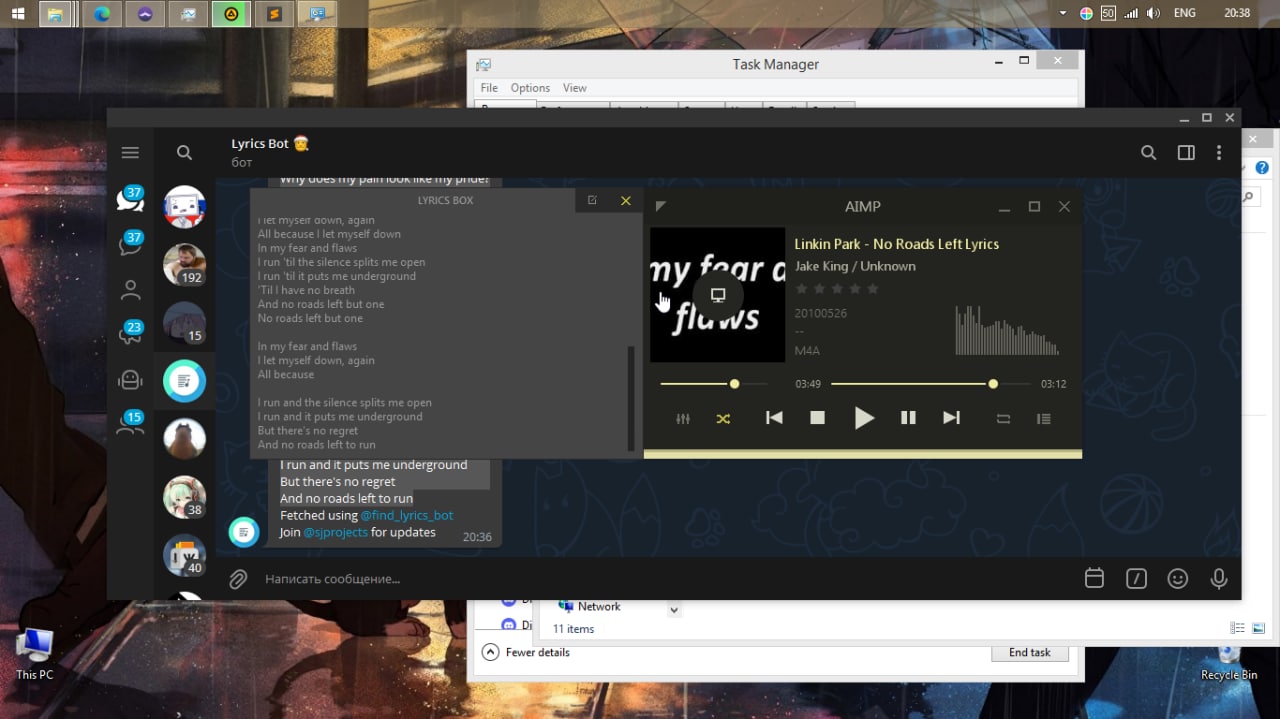This screenshot has height=719, width=1280.
Task: Toggle repeat mode in AIMP
Action: (x=1003, y=419)
